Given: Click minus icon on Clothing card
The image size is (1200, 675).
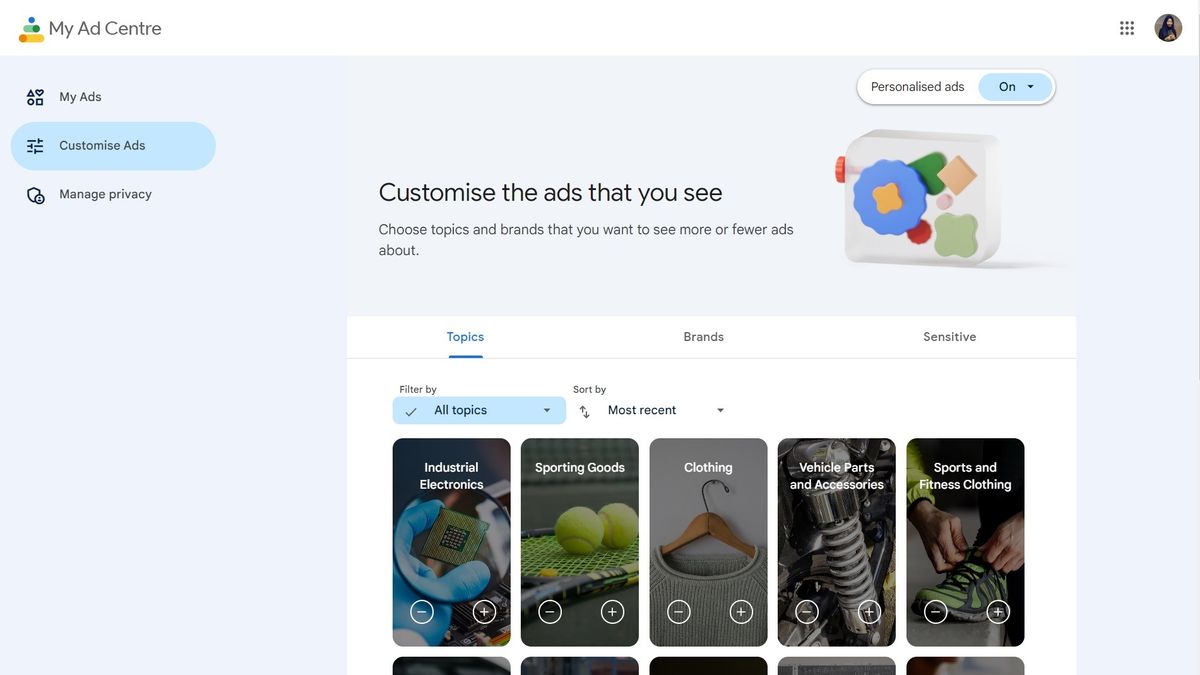Looking at the screenshot, I should click(x=679, y=611).
